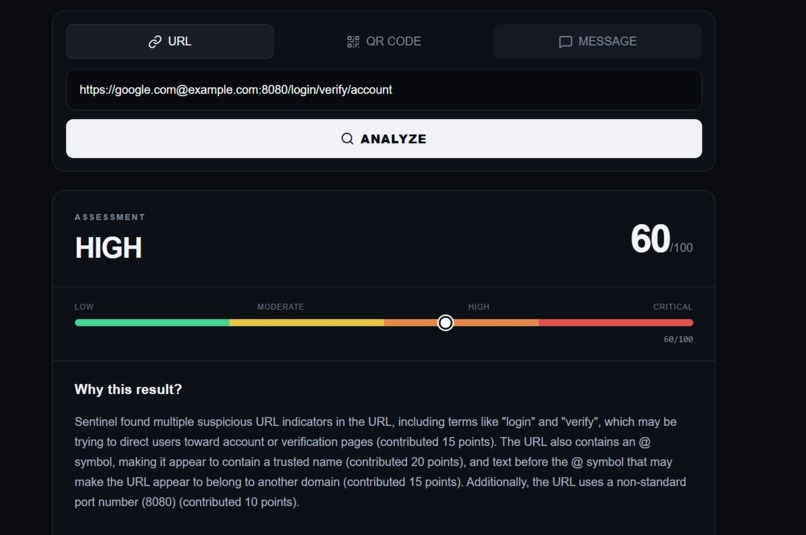Image resolution: width=806 pixels, height=535 pixels.
Task: Click the small 60/100 text under the bar
Action: tap(678, 339)
